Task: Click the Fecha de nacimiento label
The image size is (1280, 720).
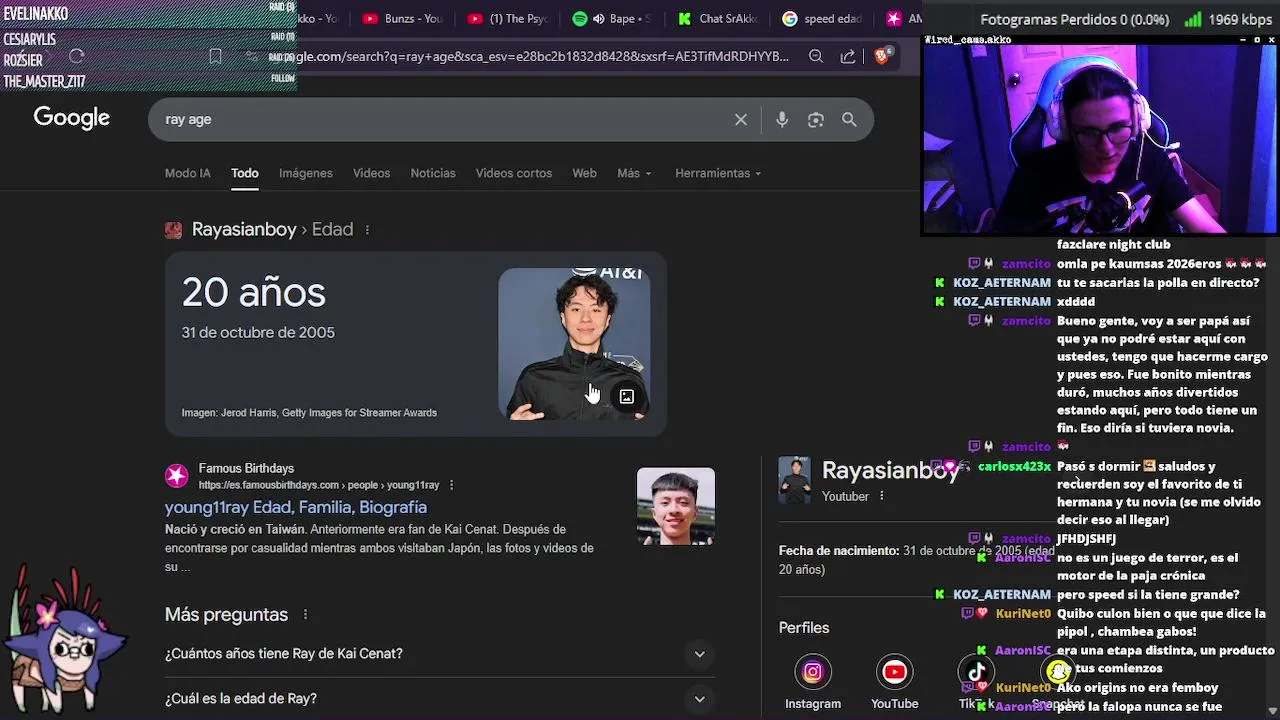Action: pos(839,551)
